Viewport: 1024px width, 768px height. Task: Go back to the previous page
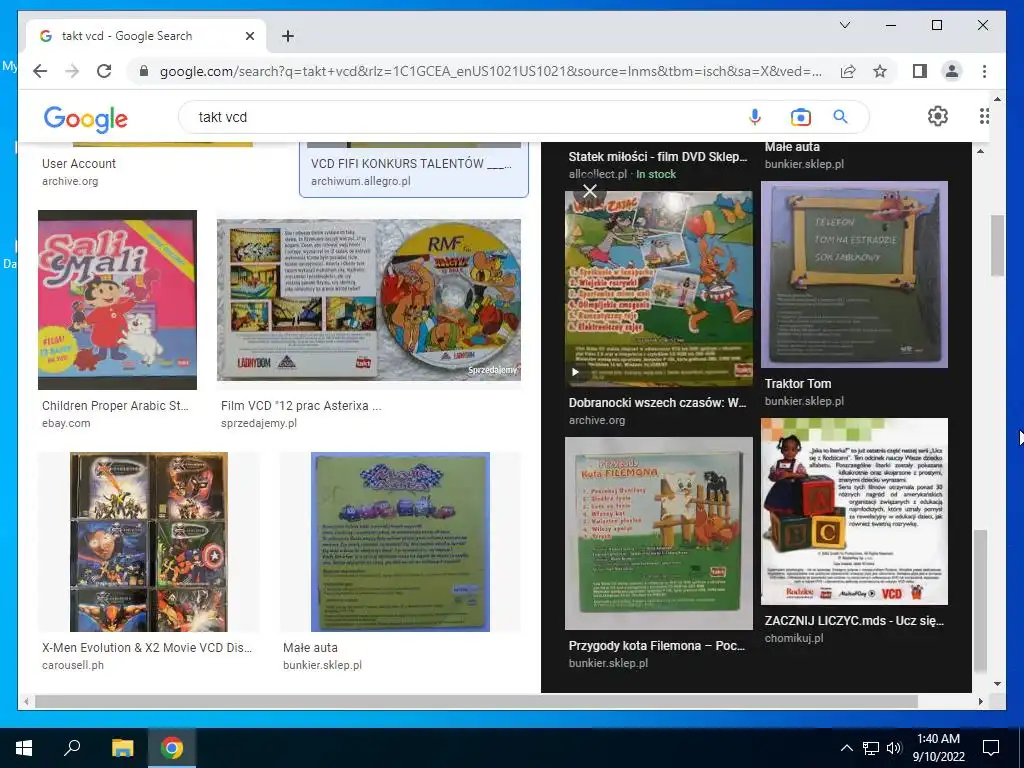point(40,71)
